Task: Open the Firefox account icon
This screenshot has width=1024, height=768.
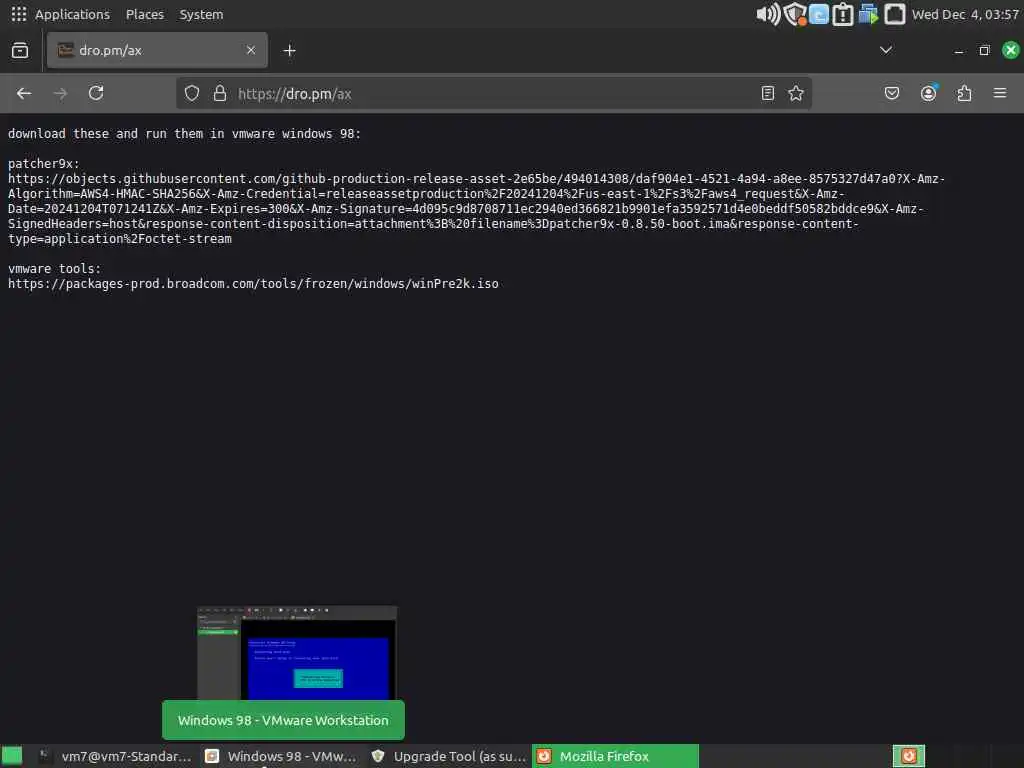Action: [929, 93]
